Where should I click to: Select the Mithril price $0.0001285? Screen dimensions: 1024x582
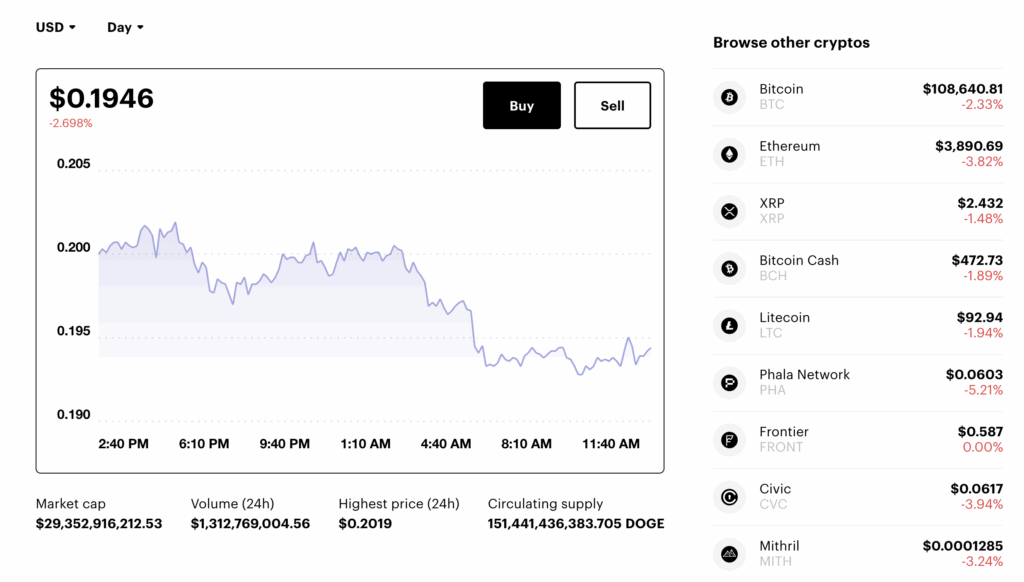point(962,546)
